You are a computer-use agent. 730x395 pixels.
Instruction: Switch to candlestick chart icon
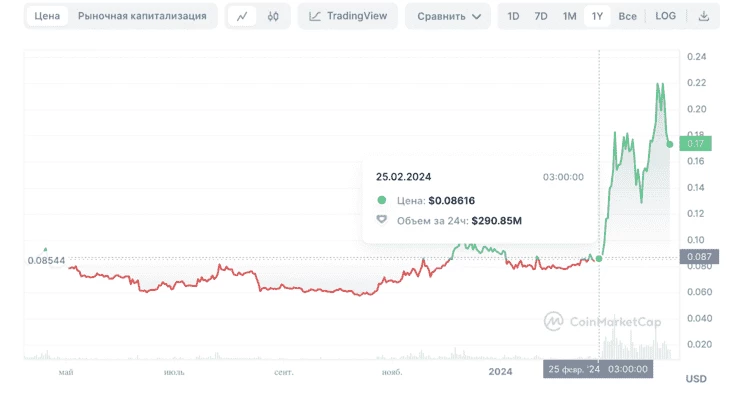[x=273, y=16]
